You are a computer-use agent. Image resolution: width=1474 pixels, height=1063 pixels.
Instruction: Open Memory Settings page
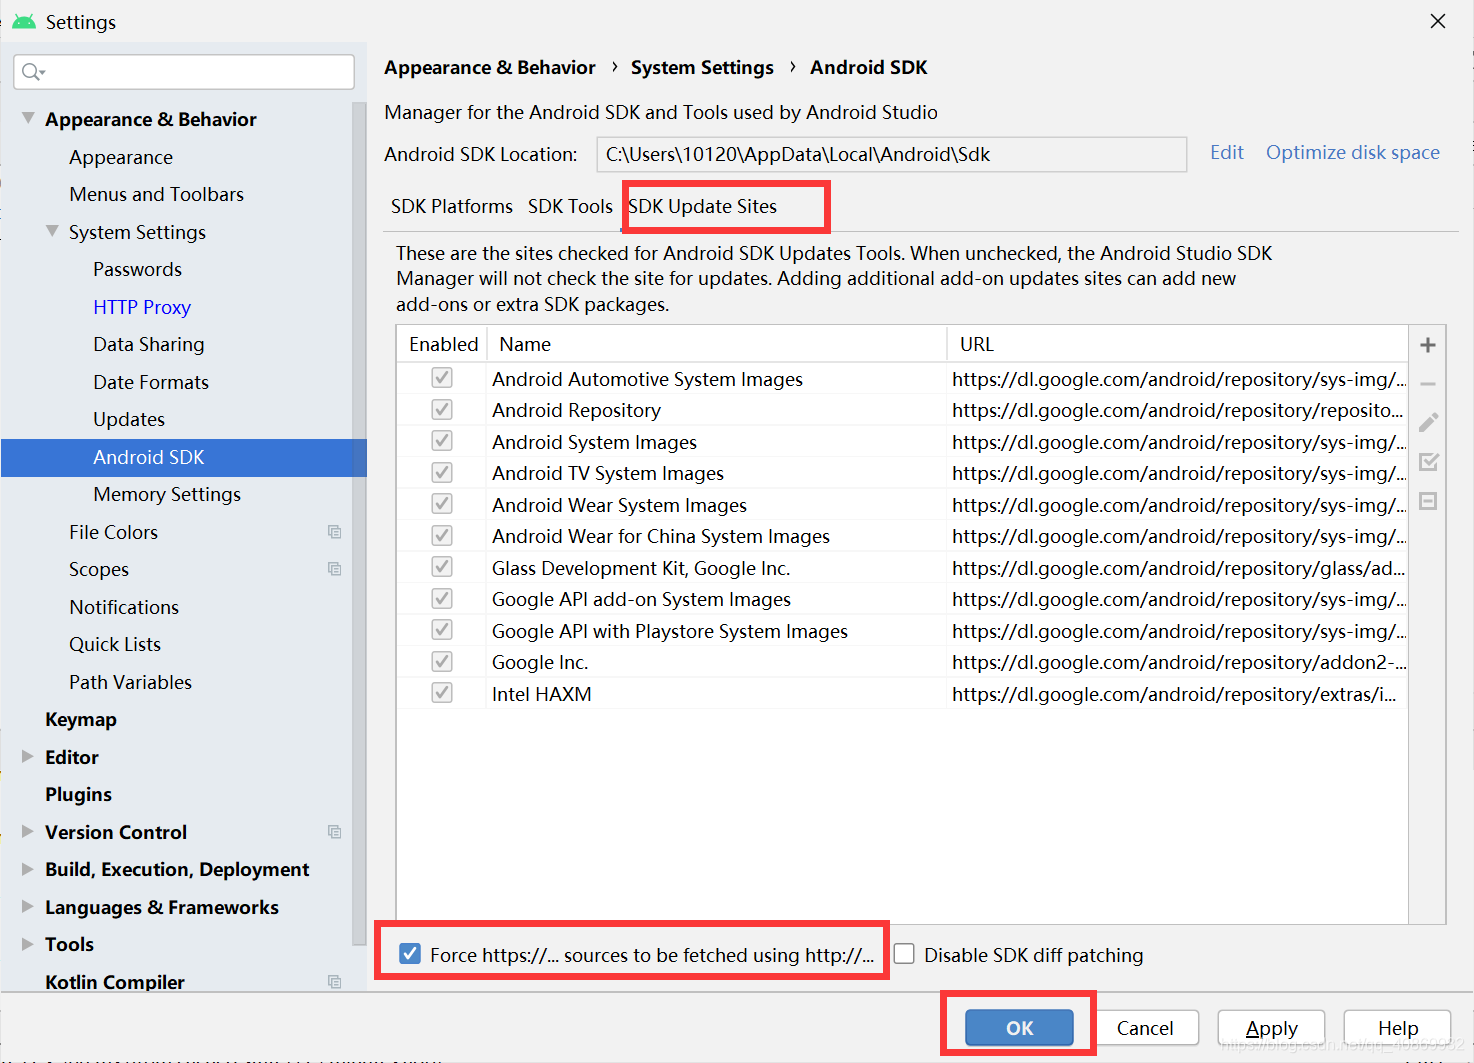coord(167,494)
